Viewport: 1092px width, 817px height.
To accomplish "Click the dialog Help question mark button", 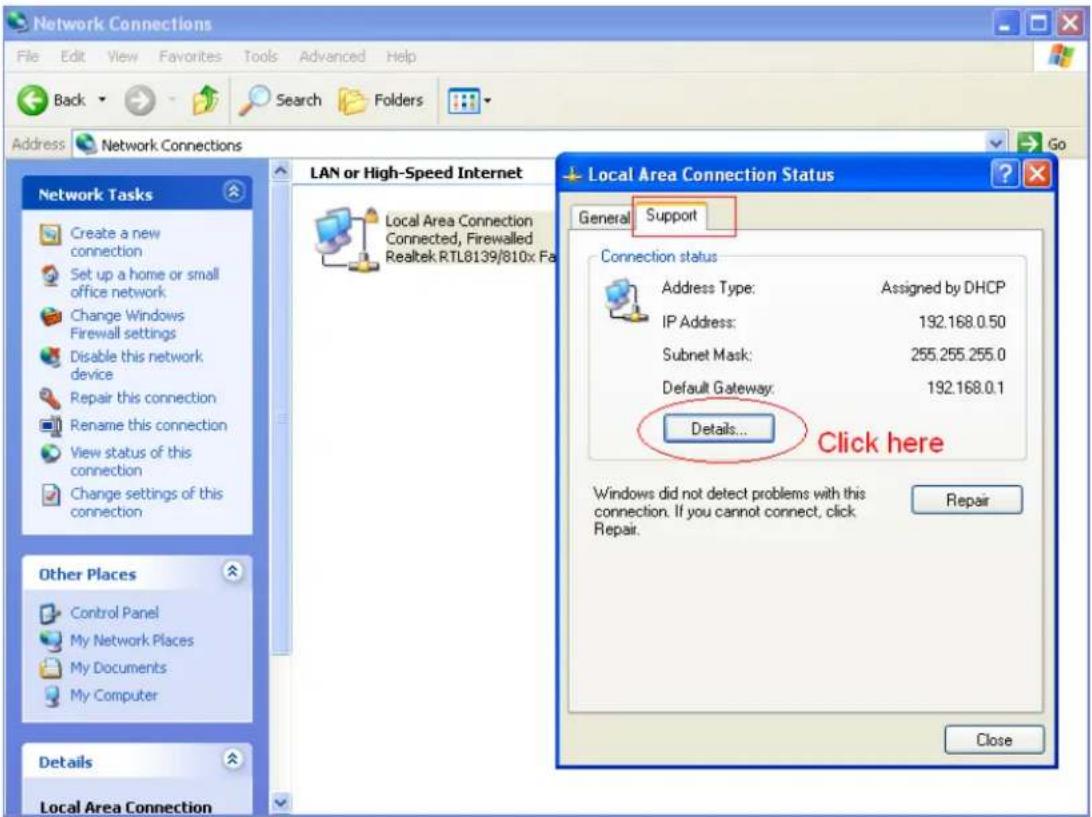I will pos(1005,173).
